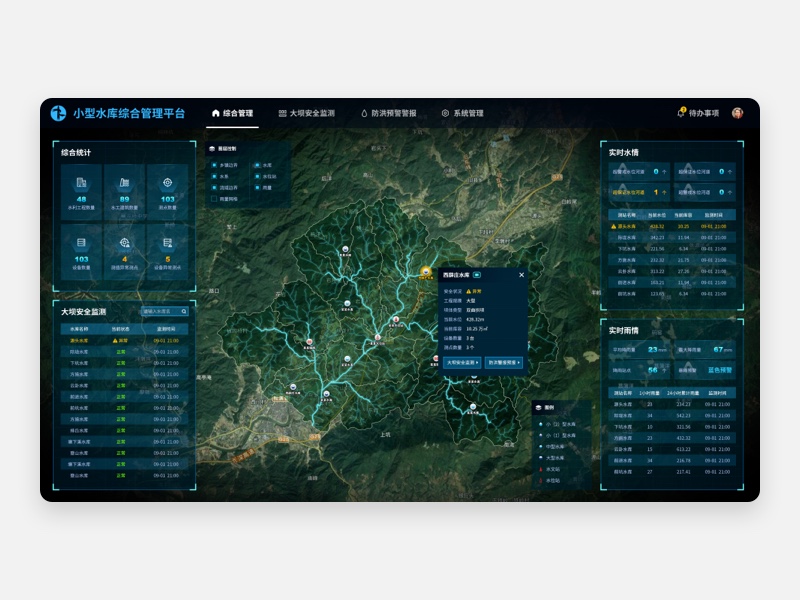Click the 降雨站点 56 个 card
The width and height of the screenshot is (800, 600).
[639, 370]
